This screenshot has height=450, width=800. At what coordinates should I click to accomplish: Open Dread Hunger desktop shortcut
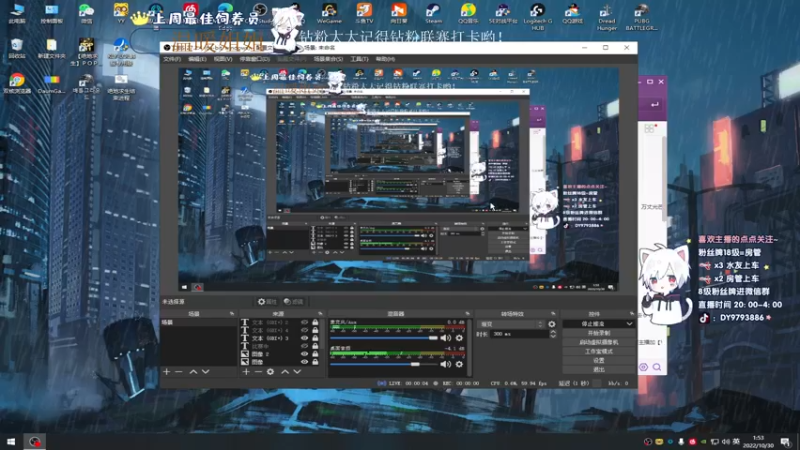(607, 16)
